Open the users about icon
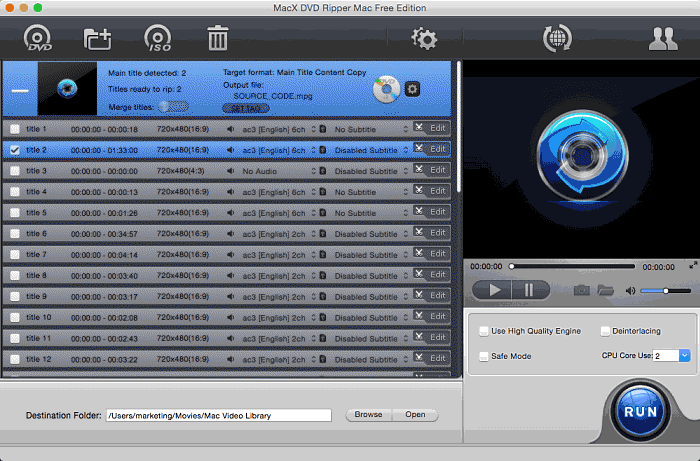700x461 pixels. click(x=663, y=39)
